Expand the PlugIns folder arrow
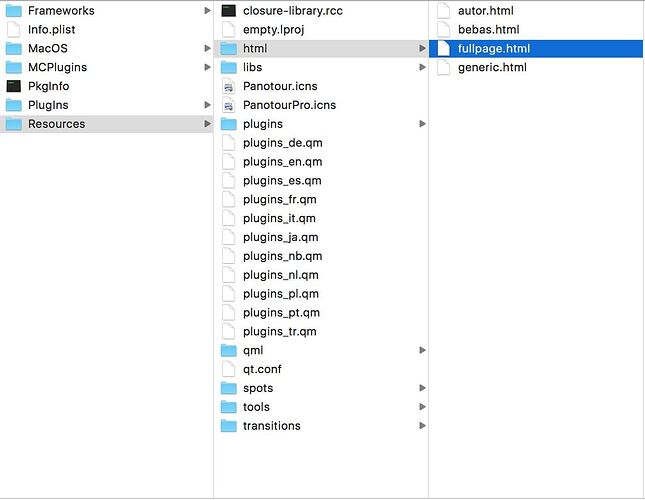645x500 pixels. click(x=207, y=105)
